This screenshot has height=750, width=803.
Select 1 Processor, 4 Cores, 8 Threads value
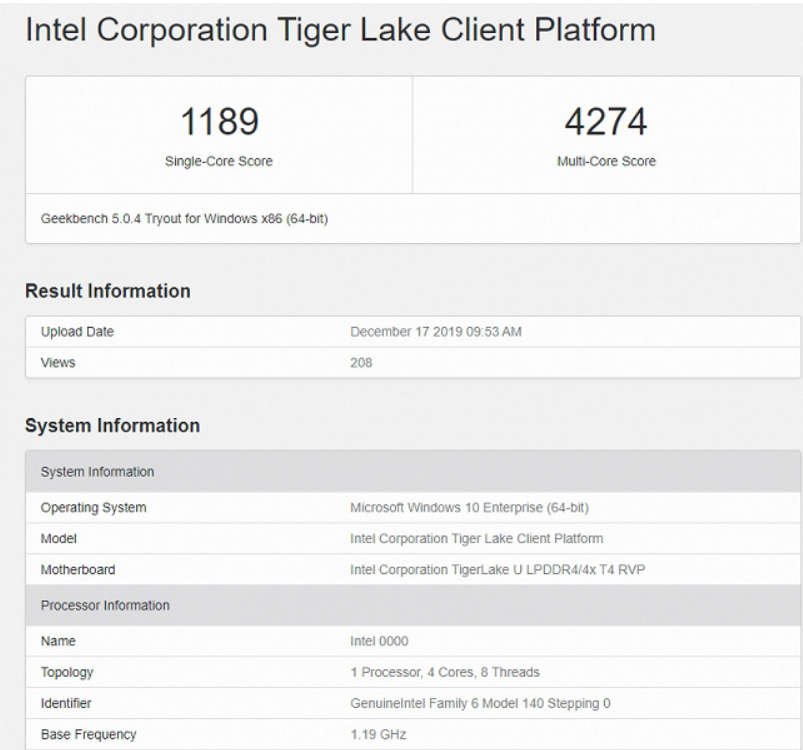coord(445,672)
